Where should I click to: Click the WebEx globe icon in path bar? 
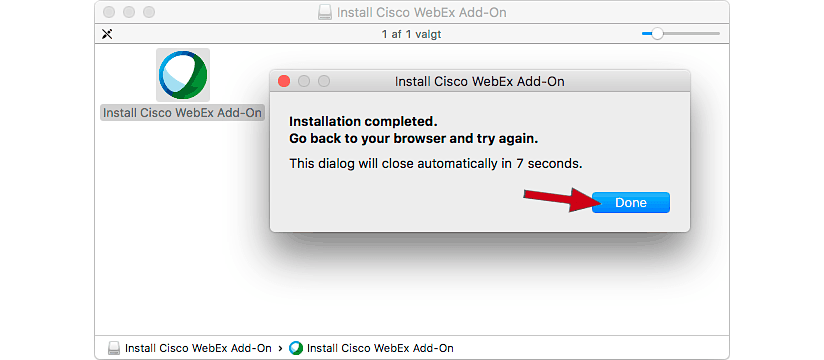click(x=296, y=348)
